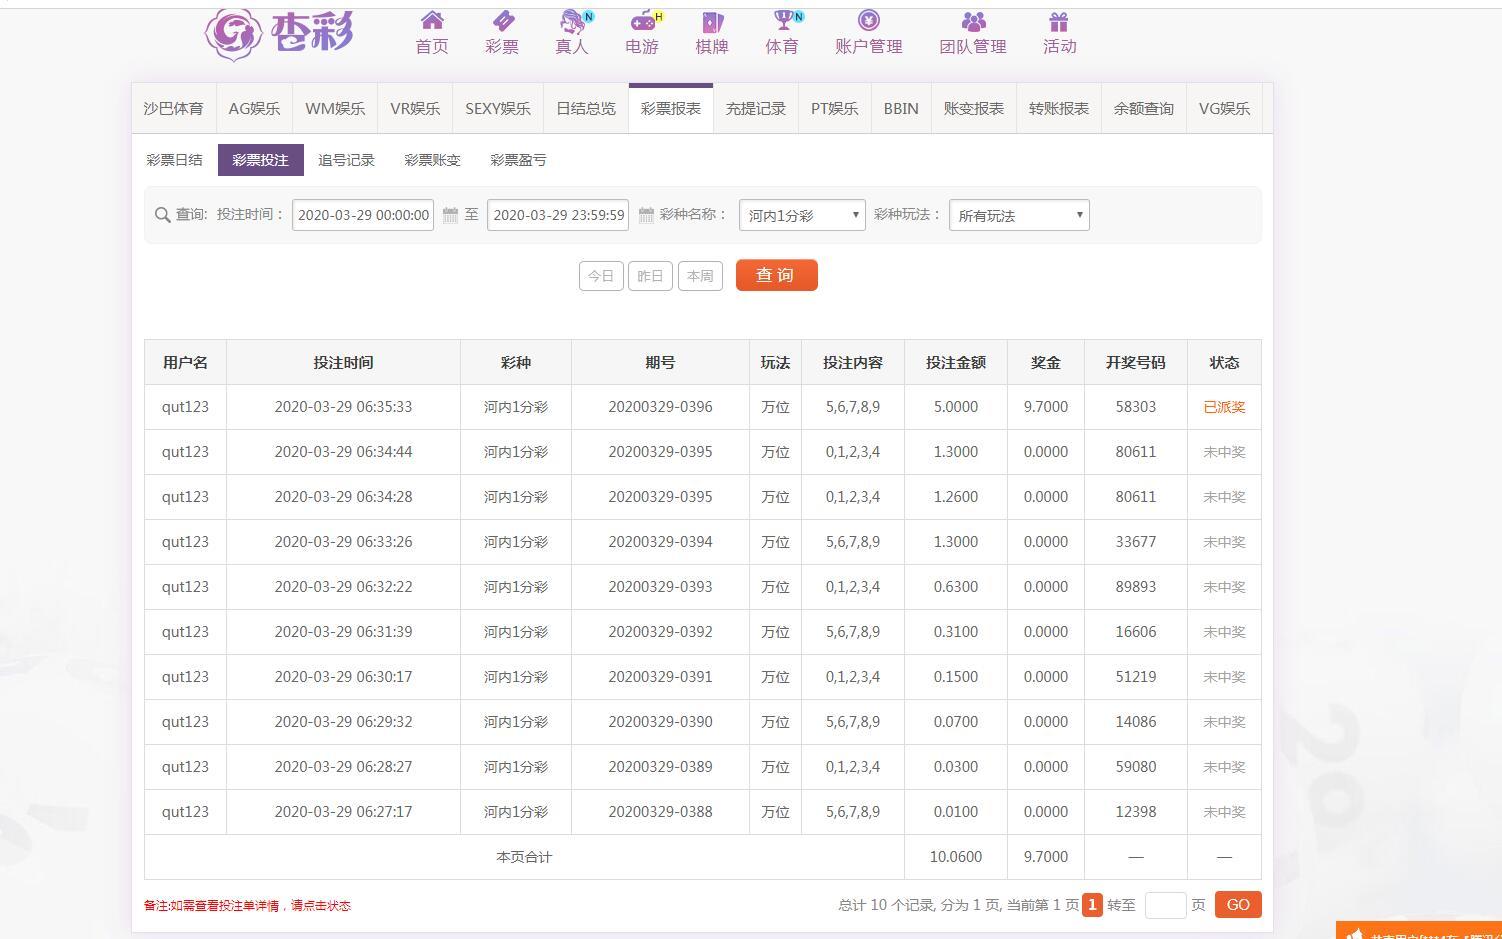The height and width of the screenshot is (939, 1502).
Task: Switch to the 追号记录 sub-tab
Action: pos(346,160)
